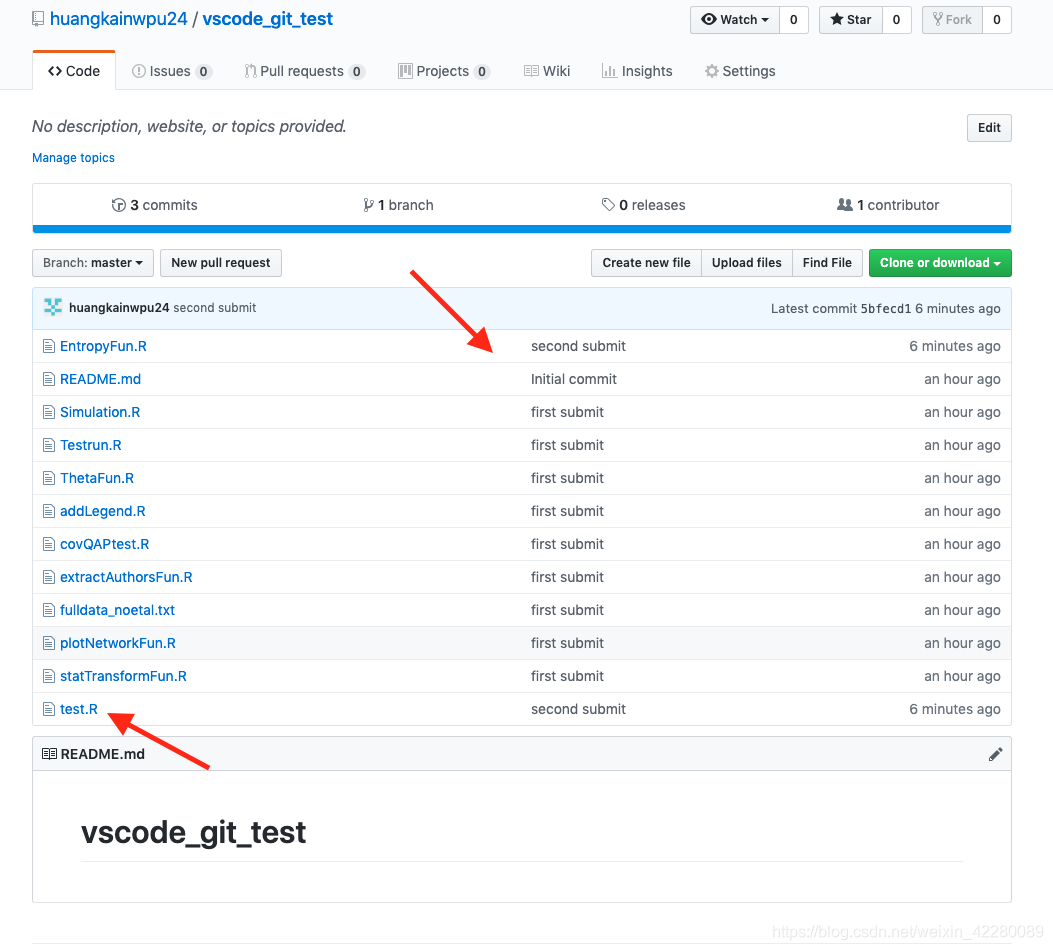Image resolution: width=1053 pixels, height=950 pixels.
Task: Open the Branch: master dropdown
Action: 92,263
